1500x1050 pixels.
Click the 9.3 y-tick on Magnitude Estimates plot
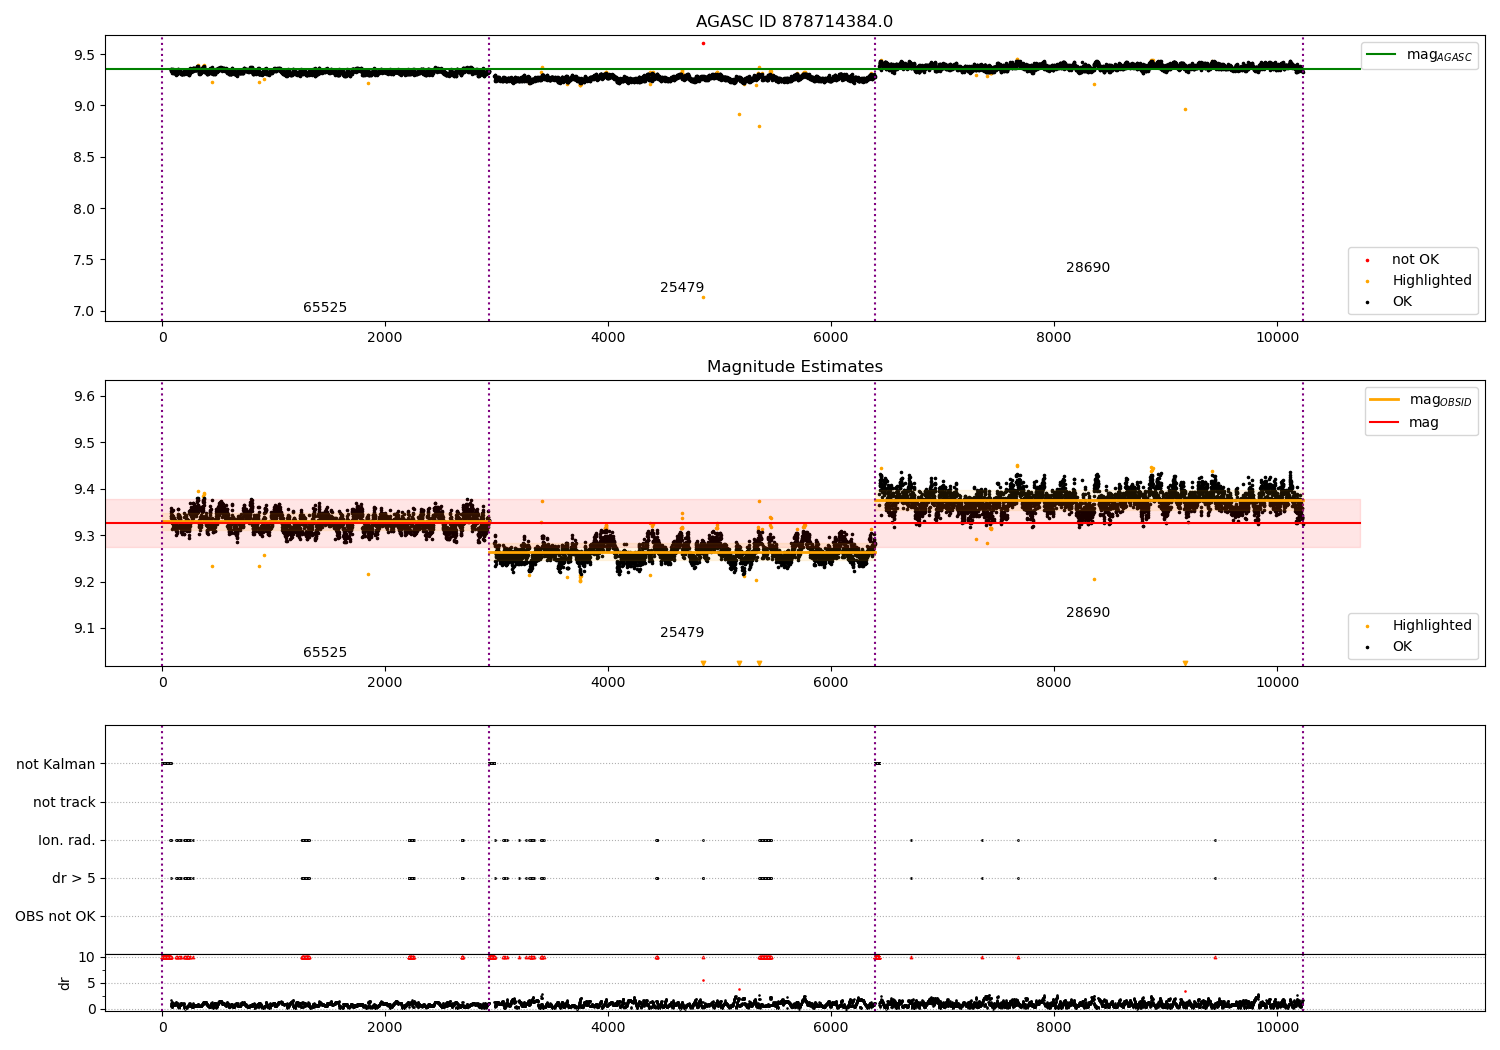coord(84,536)
